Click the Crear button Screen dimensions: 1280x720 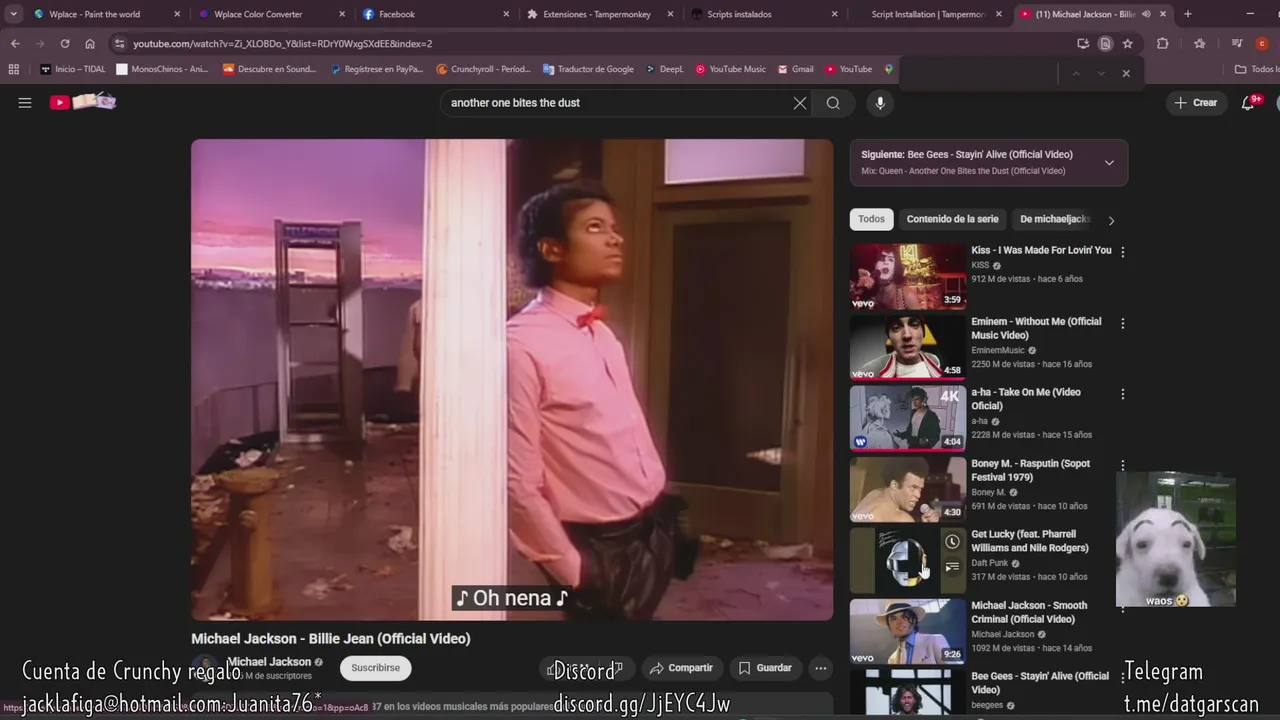(1196, 103)
